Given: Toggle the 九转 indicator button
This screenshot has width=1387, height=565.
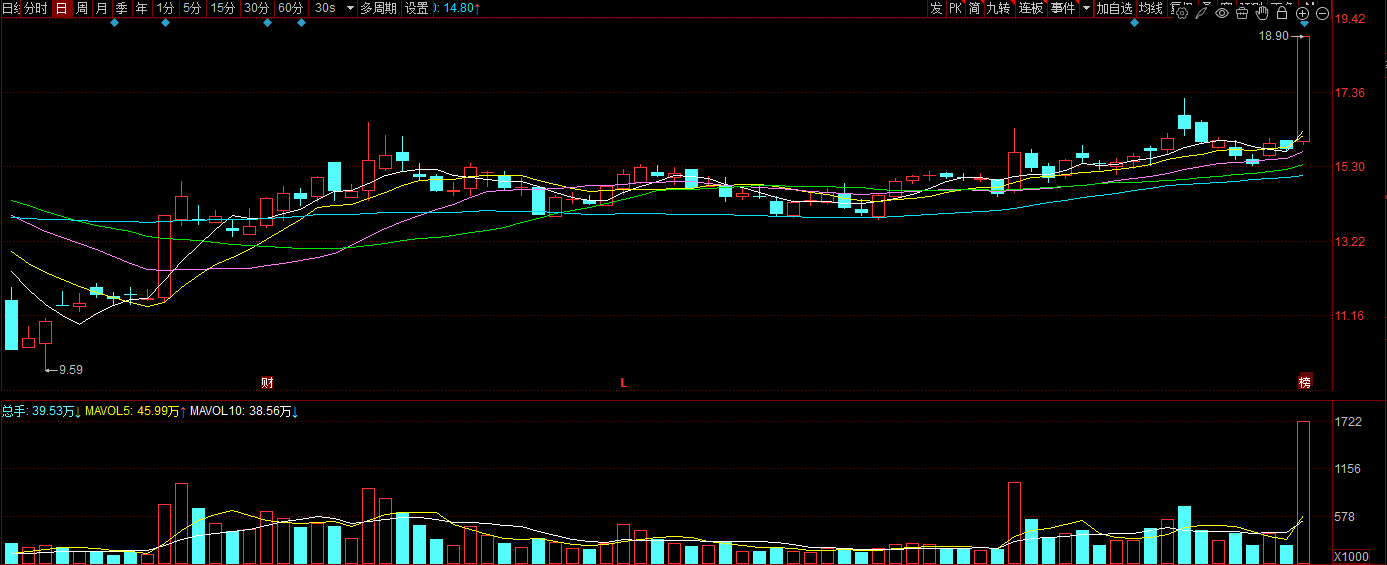Looking at the screenshot, I should click(998, 8).
